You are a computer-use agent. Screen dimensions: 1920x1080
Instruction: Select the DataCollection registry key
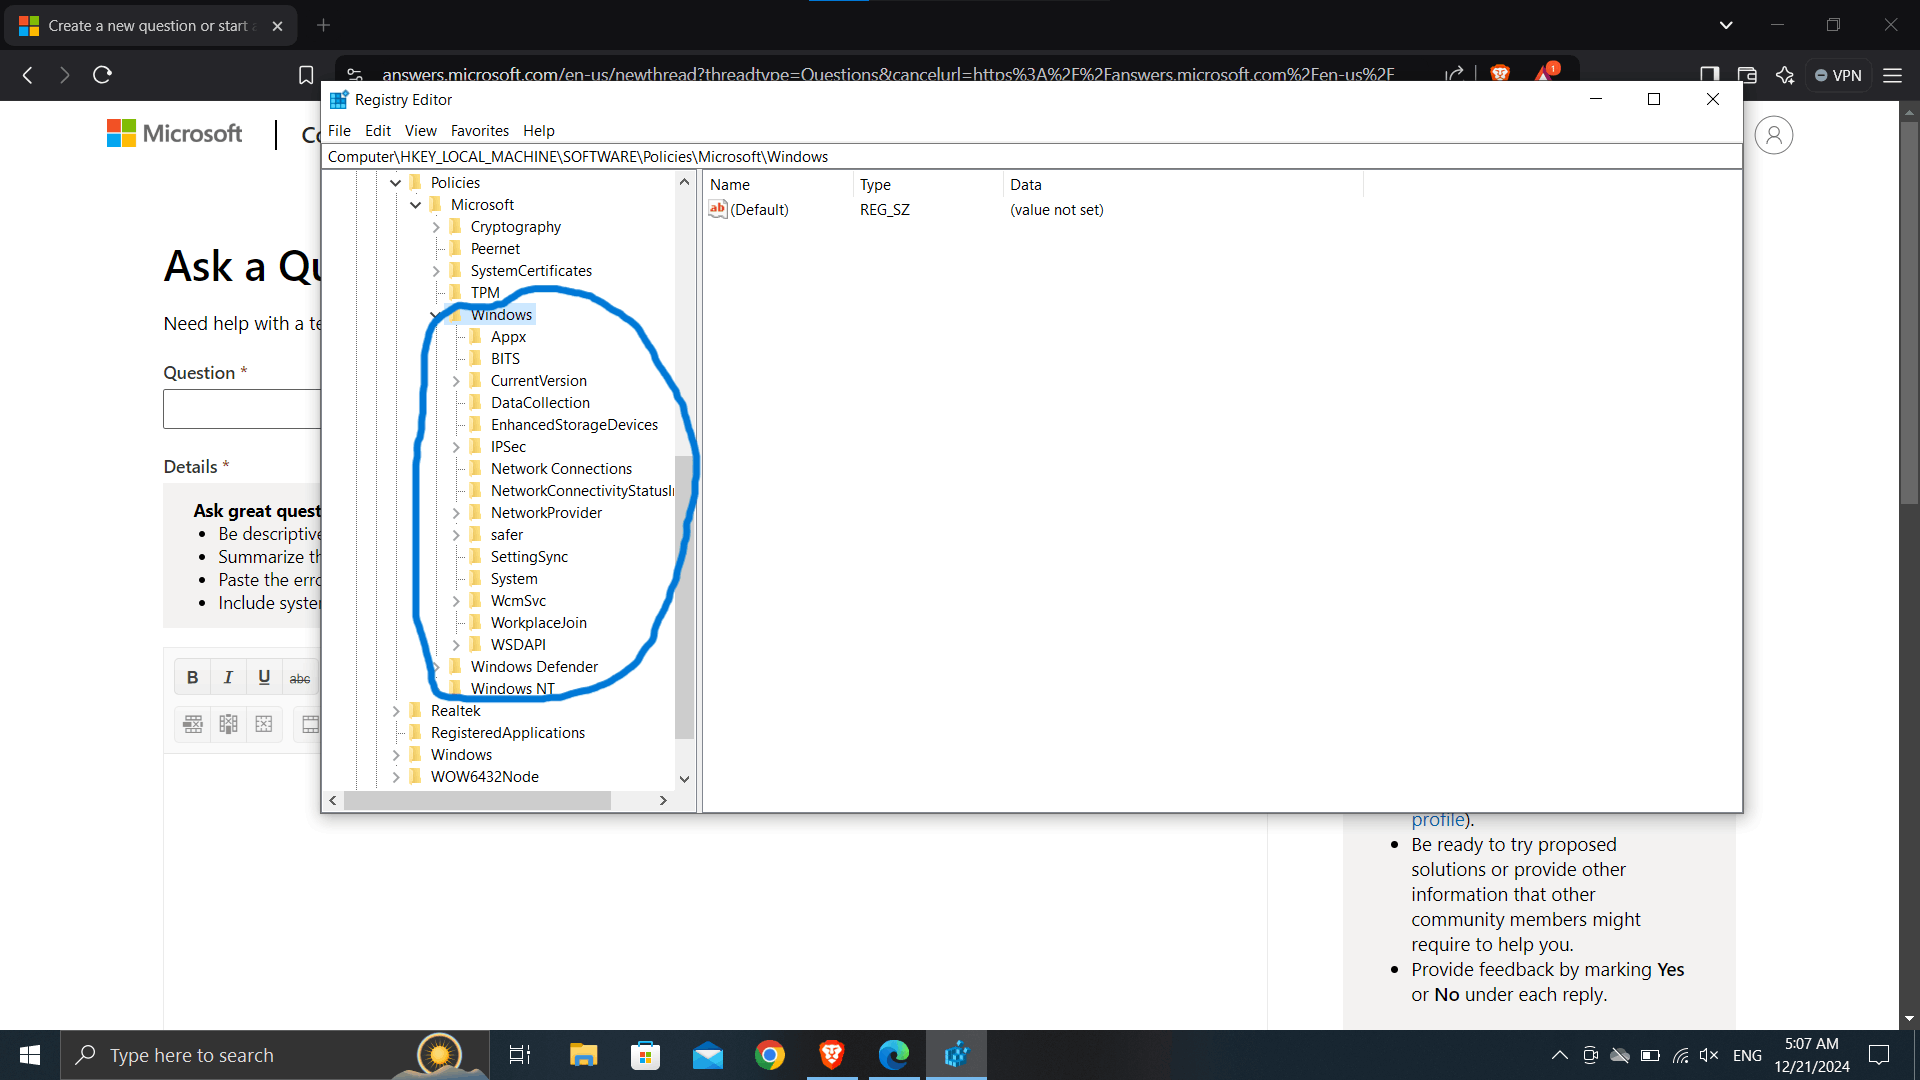(540, 403)
